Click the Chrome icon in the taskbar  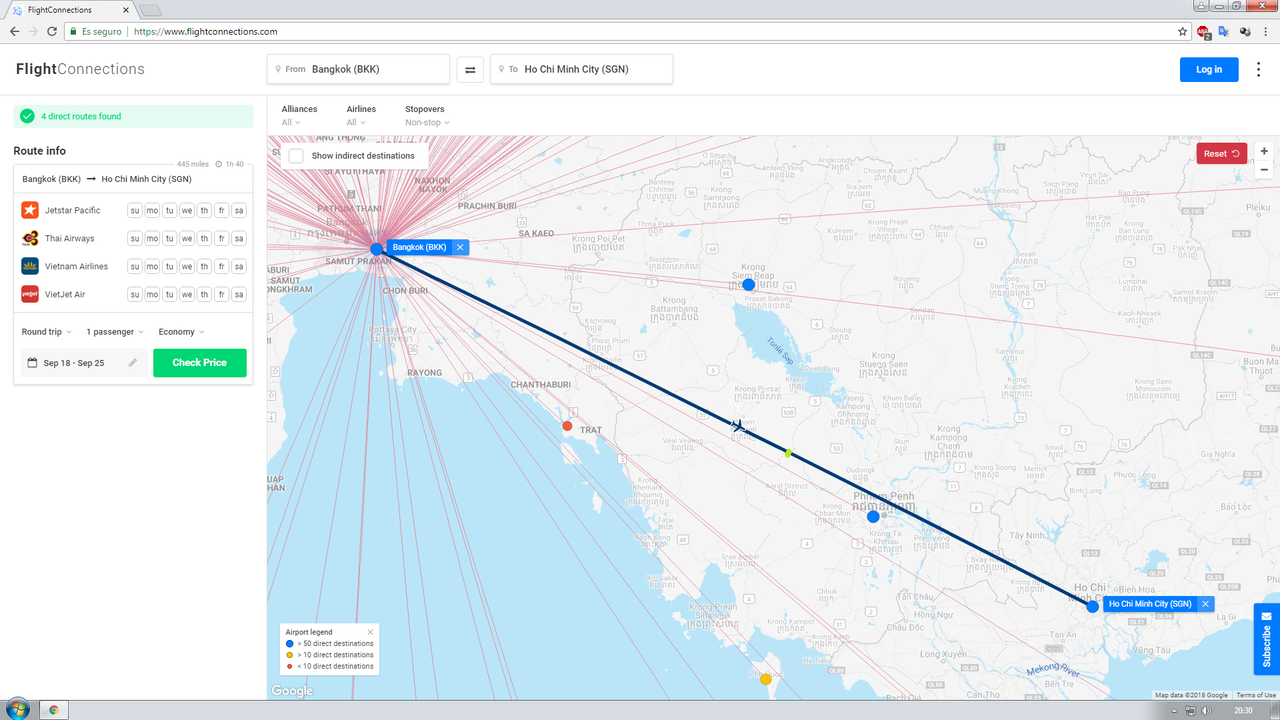54,710
